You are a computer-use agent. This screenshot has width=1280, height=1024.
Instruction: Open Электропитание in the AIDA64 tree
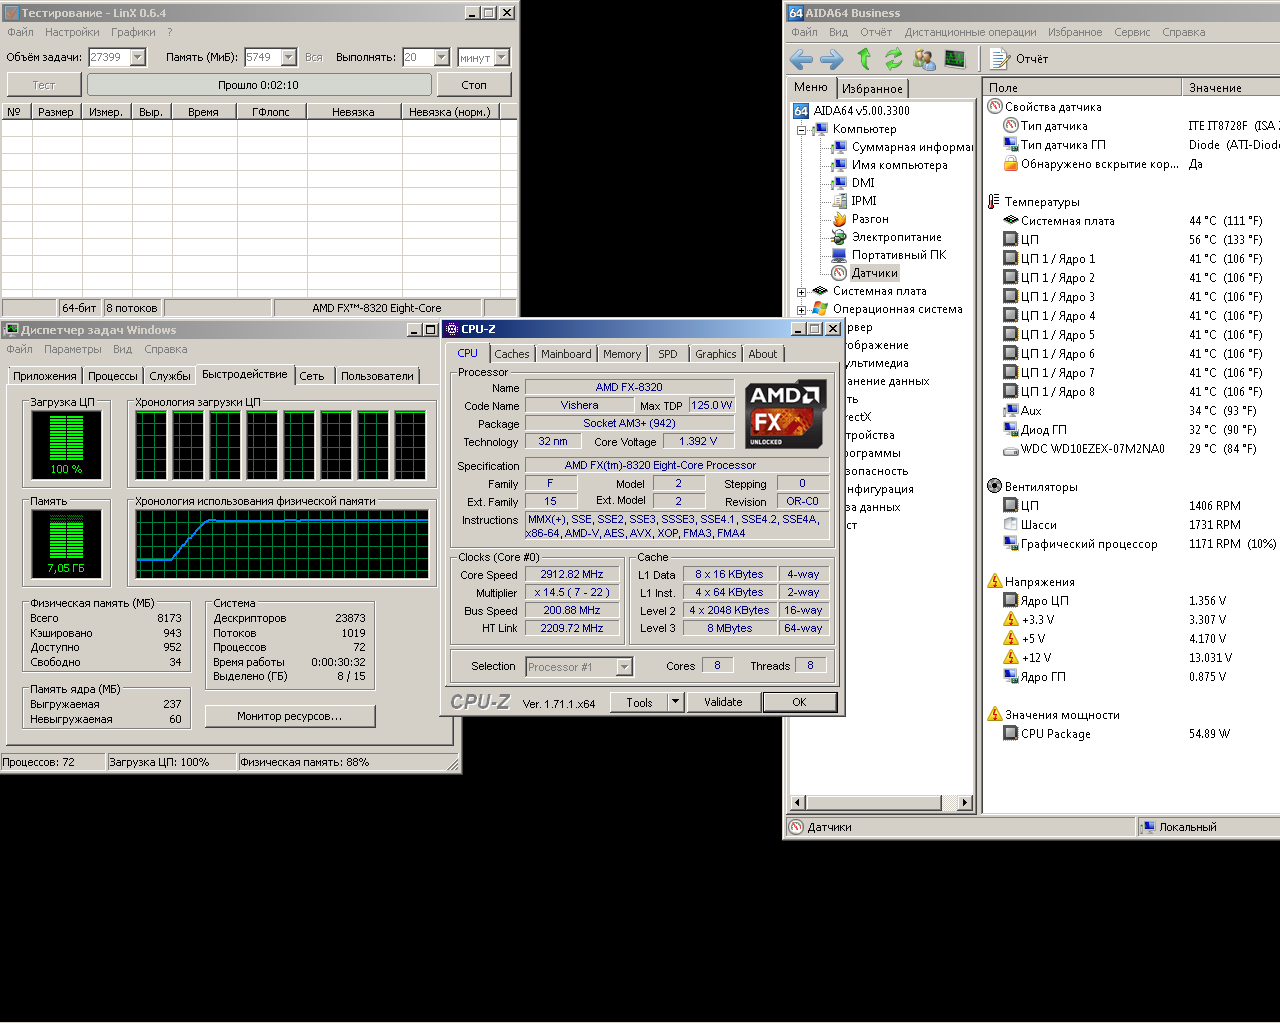point(896,237)
